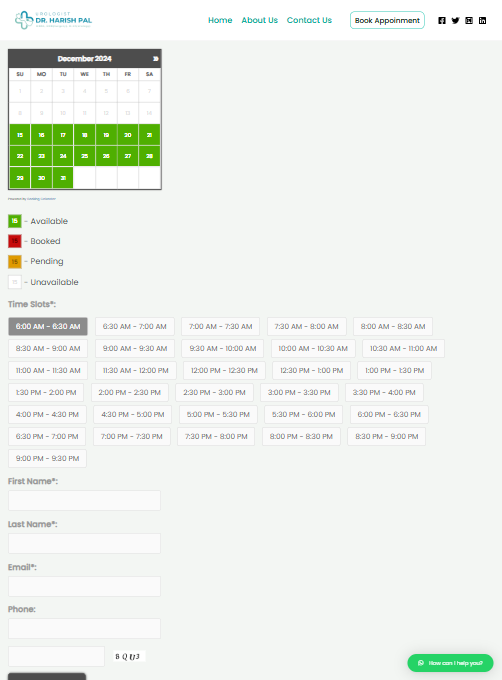
Task: Open the Facebook social icon
Action: pos(442,20)
